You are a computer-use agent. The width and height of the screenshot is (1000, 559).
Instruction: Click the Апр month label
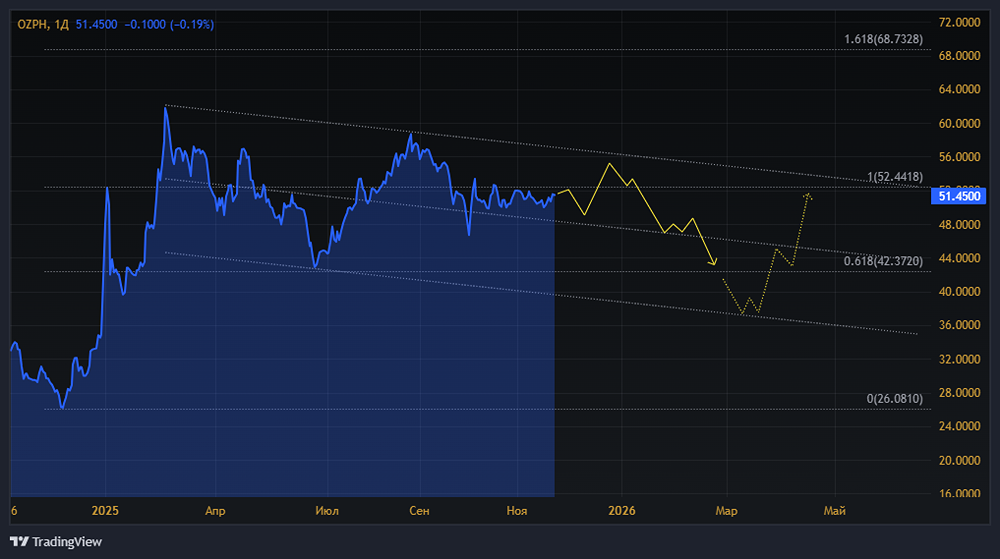(x=215, y=511)
